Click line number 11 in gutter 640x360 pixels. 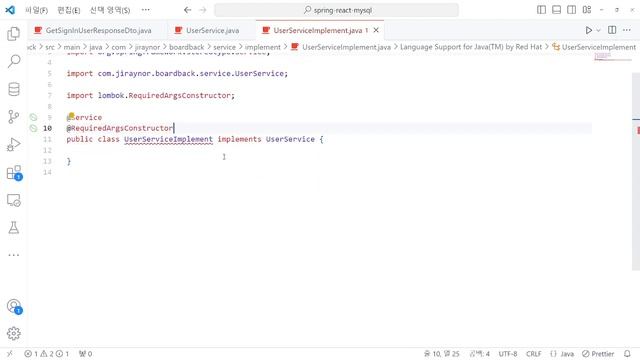click(x=47, y=139)
